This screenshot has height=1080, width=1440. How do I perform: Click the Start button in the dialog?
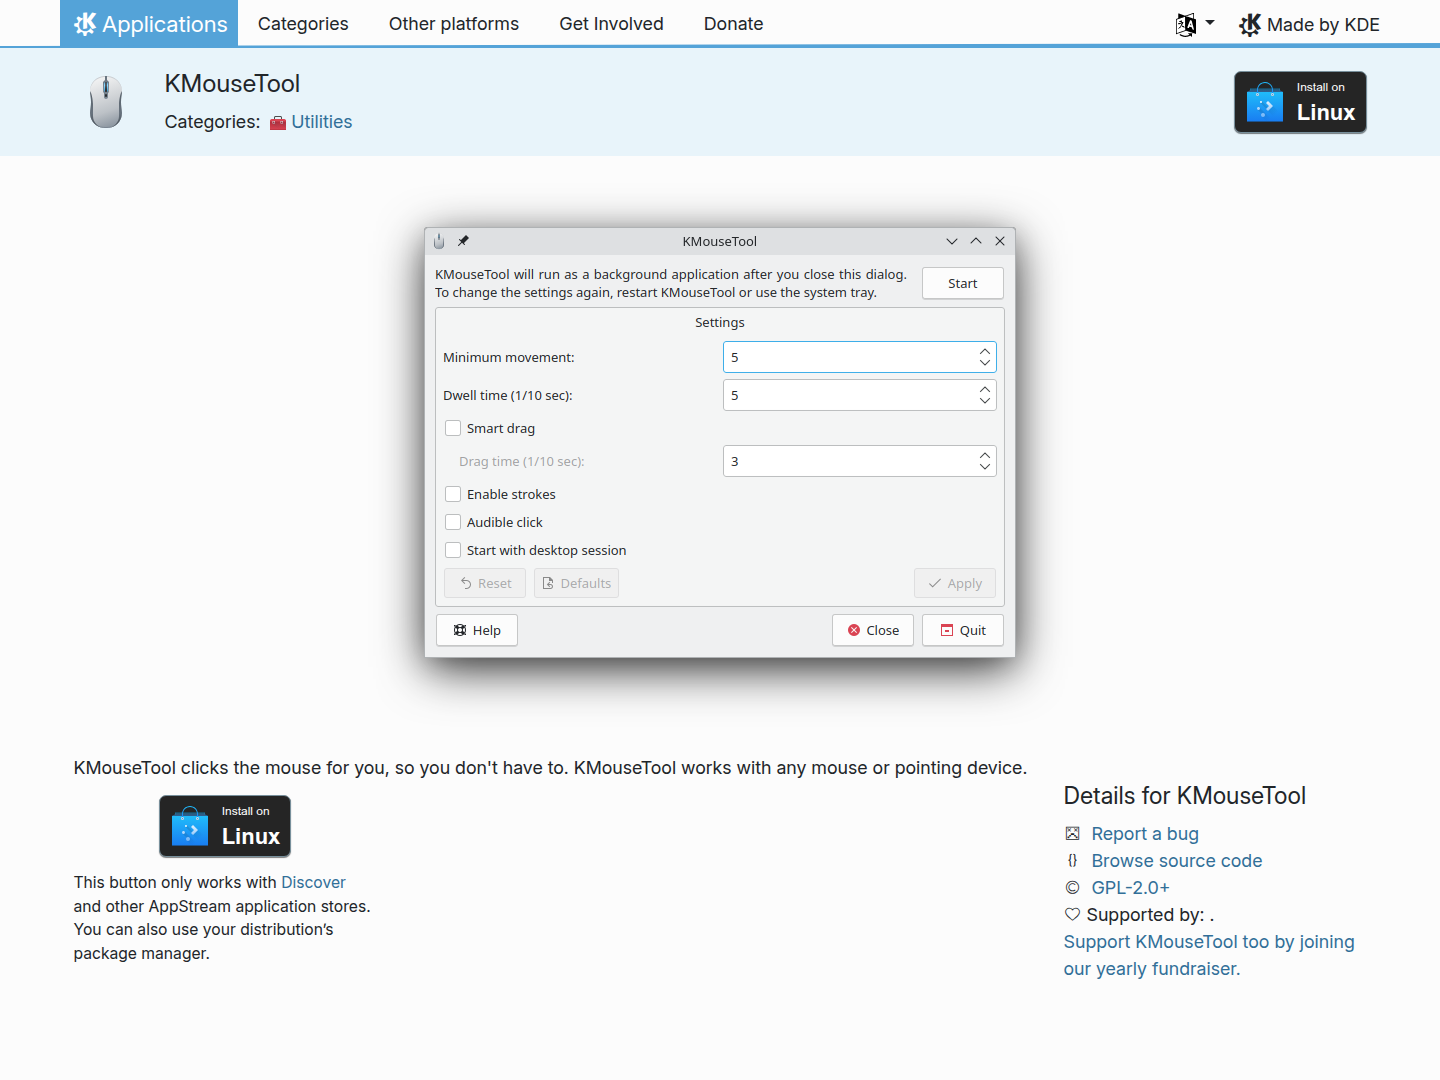pyautogui.click(x=963, y=283)
